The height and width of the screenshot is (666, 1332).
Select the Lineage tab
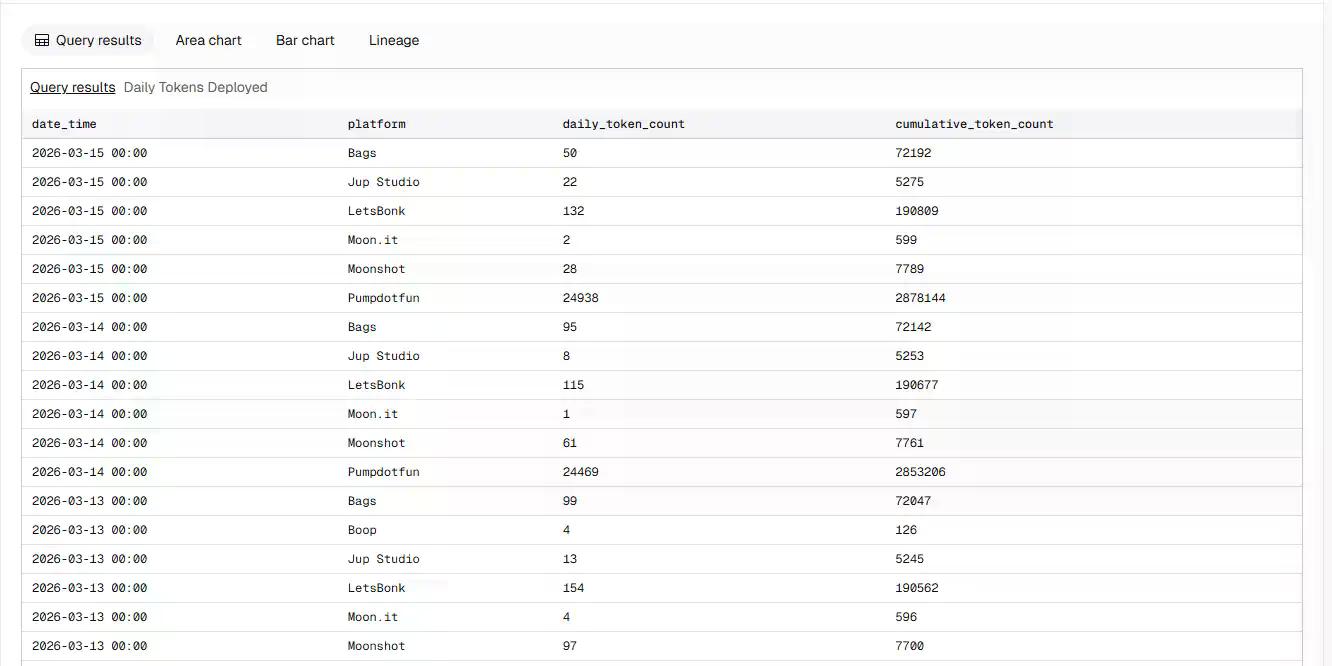coord(393,41)
